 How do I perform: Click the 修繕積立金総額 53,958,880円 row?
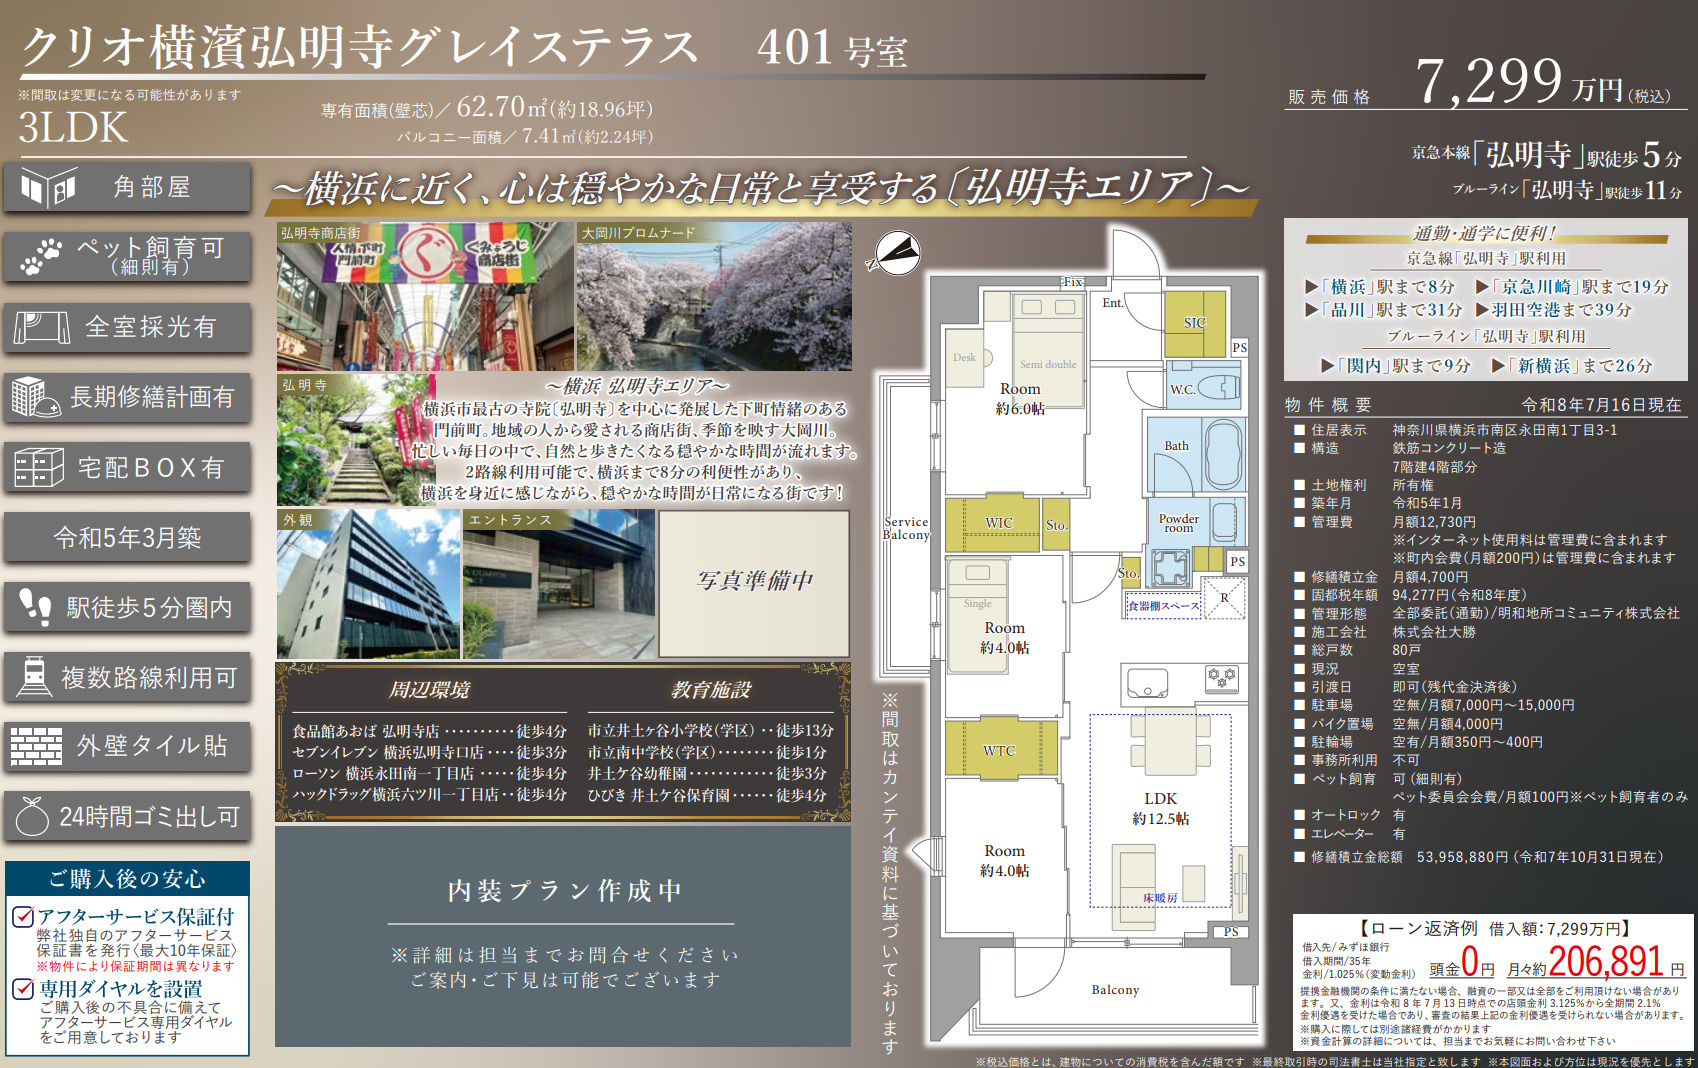(x=1479, y=857)
